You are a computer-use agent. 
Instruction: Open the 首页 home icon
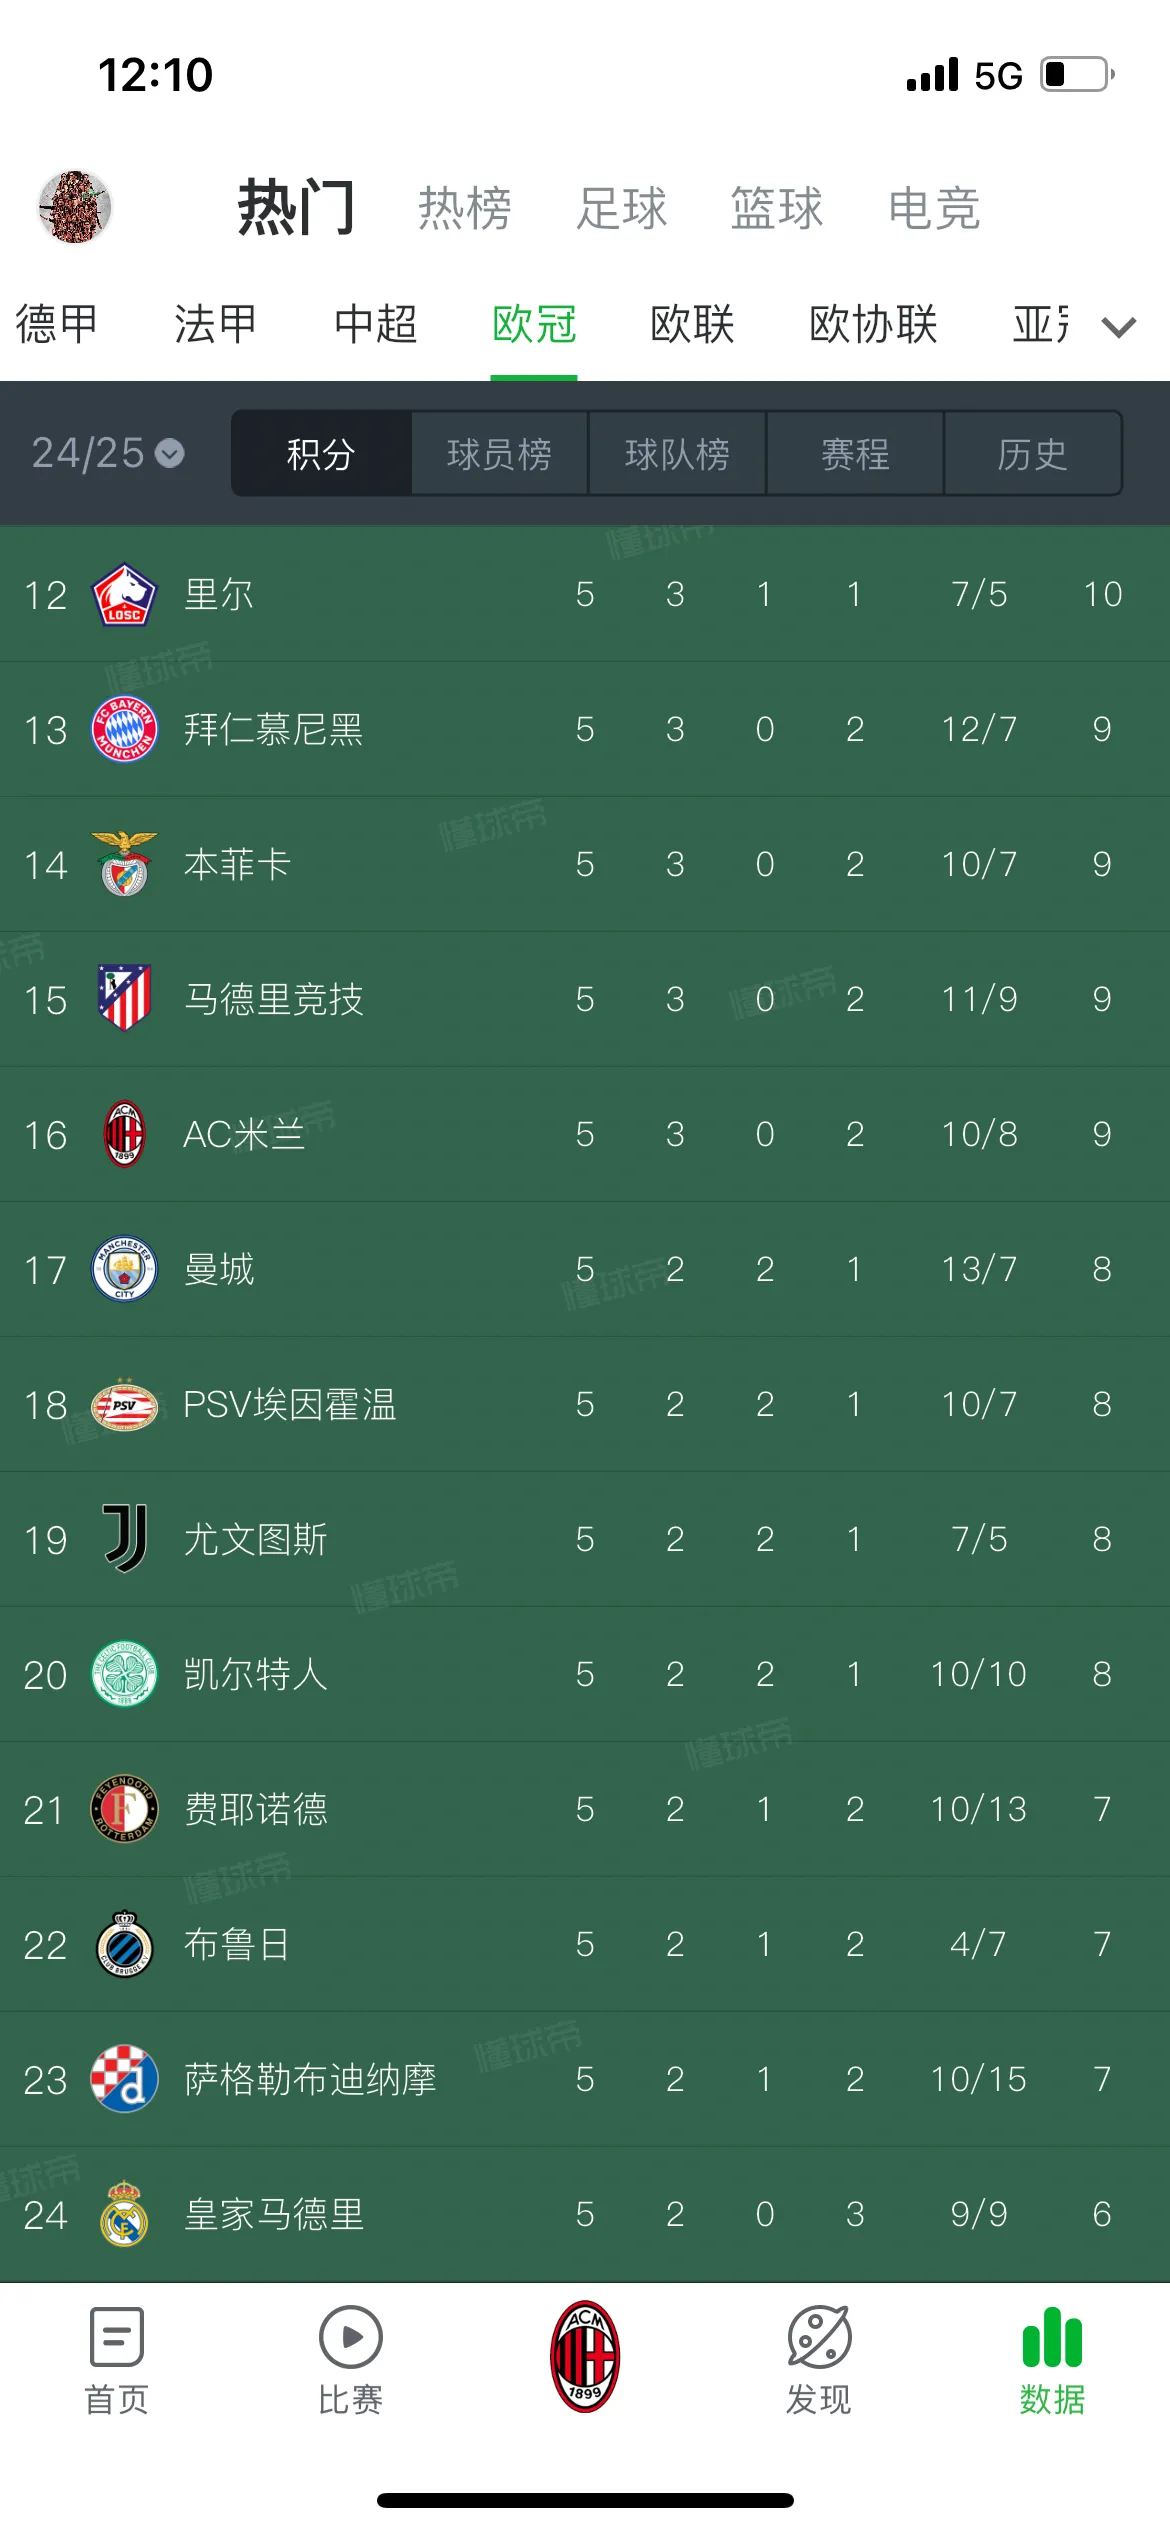point(117,2337)
